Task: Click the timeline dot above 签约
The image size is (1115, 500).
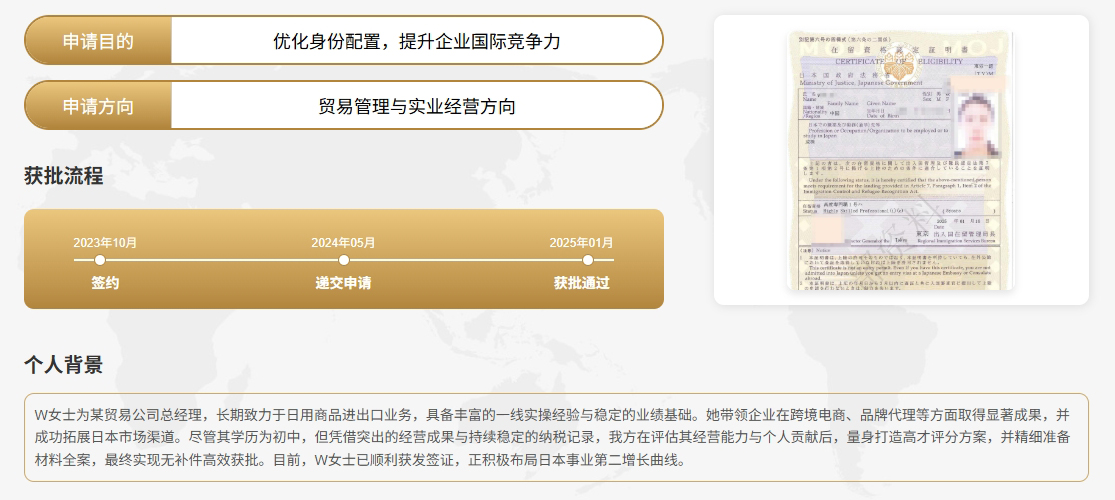Action: [x=100, y=260]
